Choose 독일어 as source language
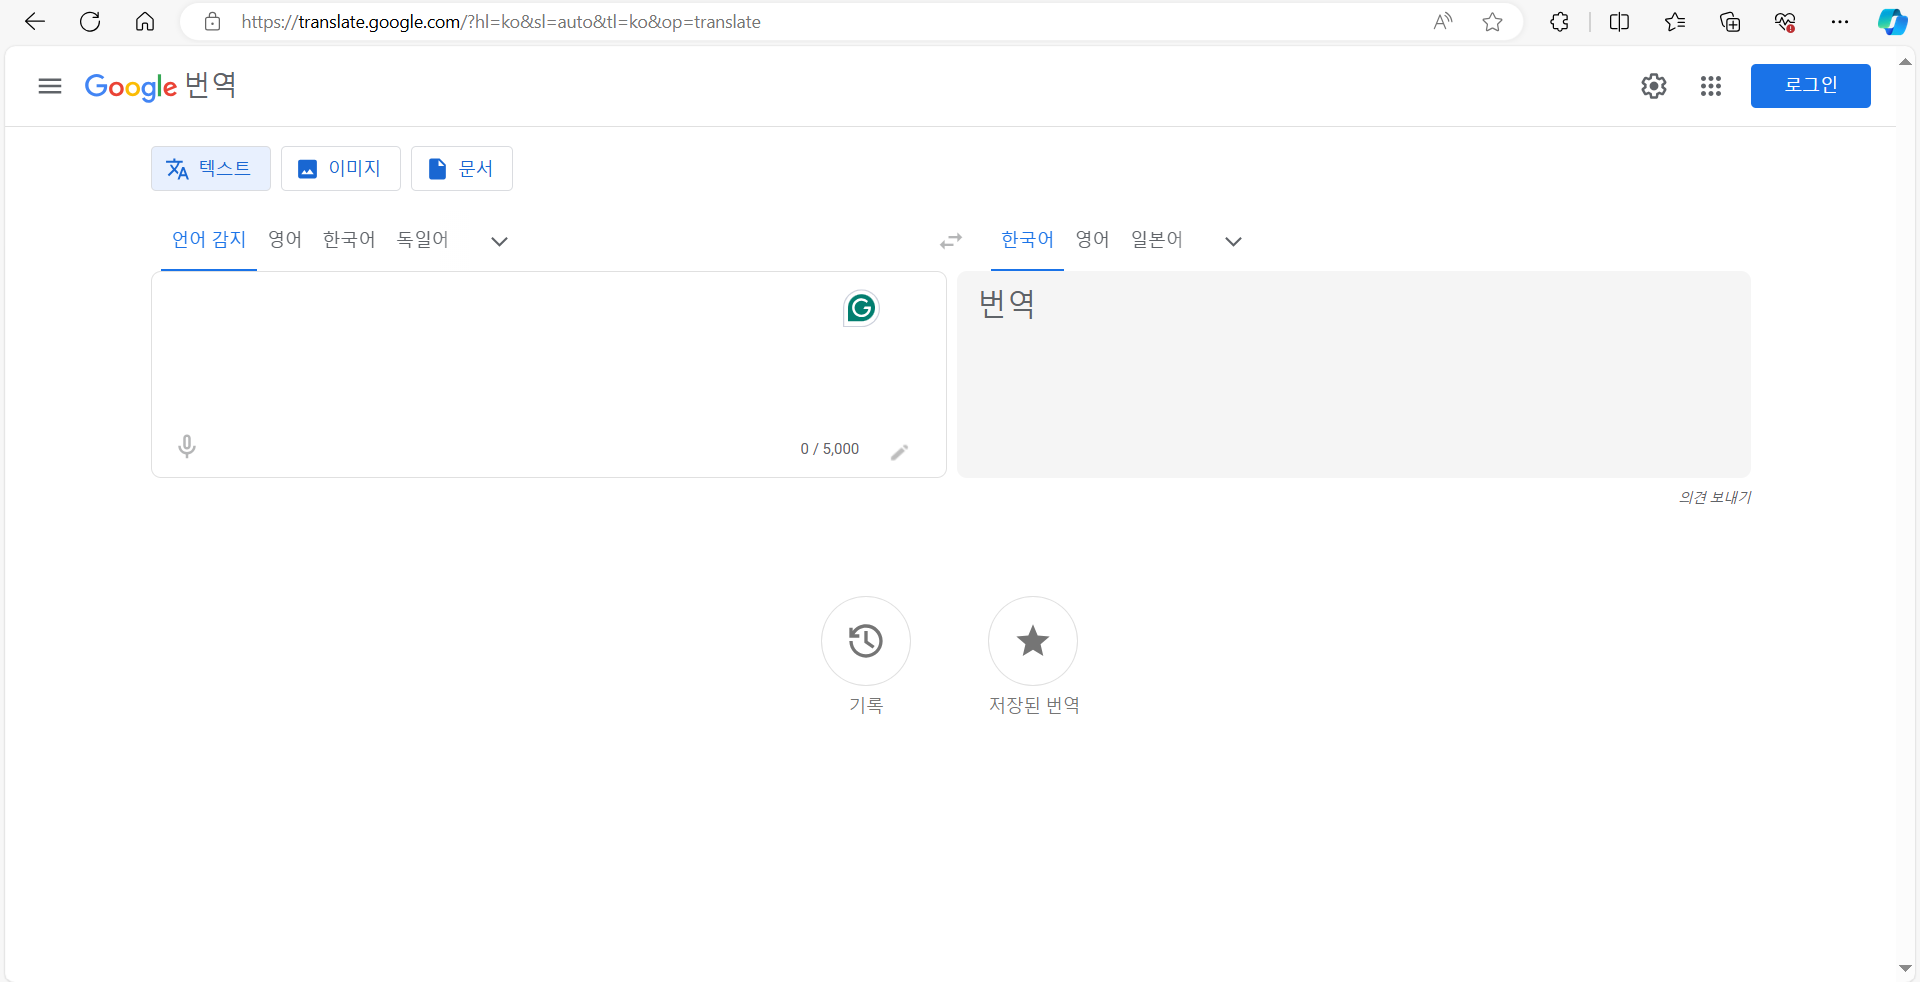The height and width of the screenshot is (982, 1920). click(x=423, y=240)
